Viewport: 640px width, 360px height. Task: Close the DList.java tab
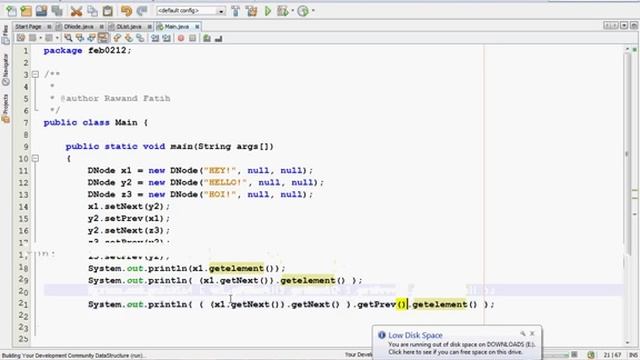[150, 27]
